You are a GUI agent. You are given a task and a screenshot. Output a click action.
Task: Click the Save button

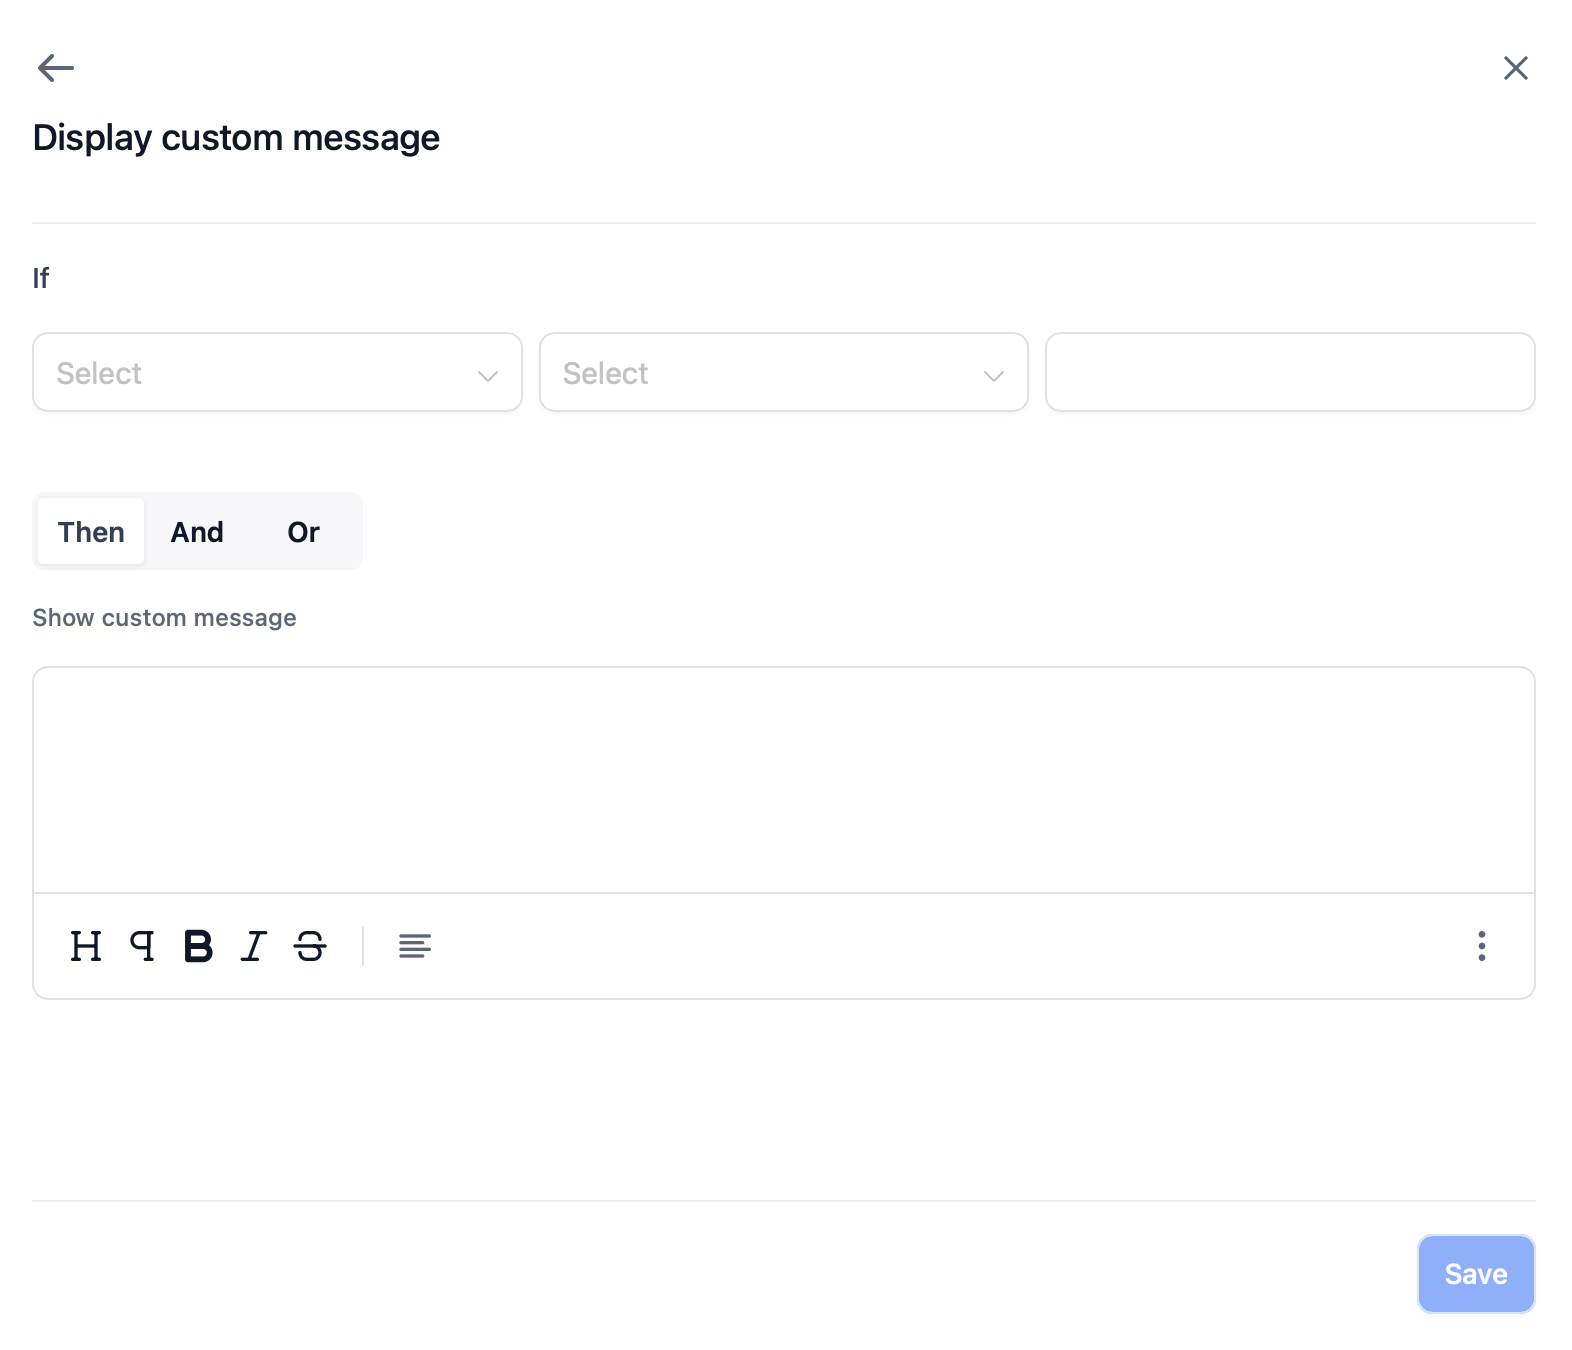[1476, 1274]
